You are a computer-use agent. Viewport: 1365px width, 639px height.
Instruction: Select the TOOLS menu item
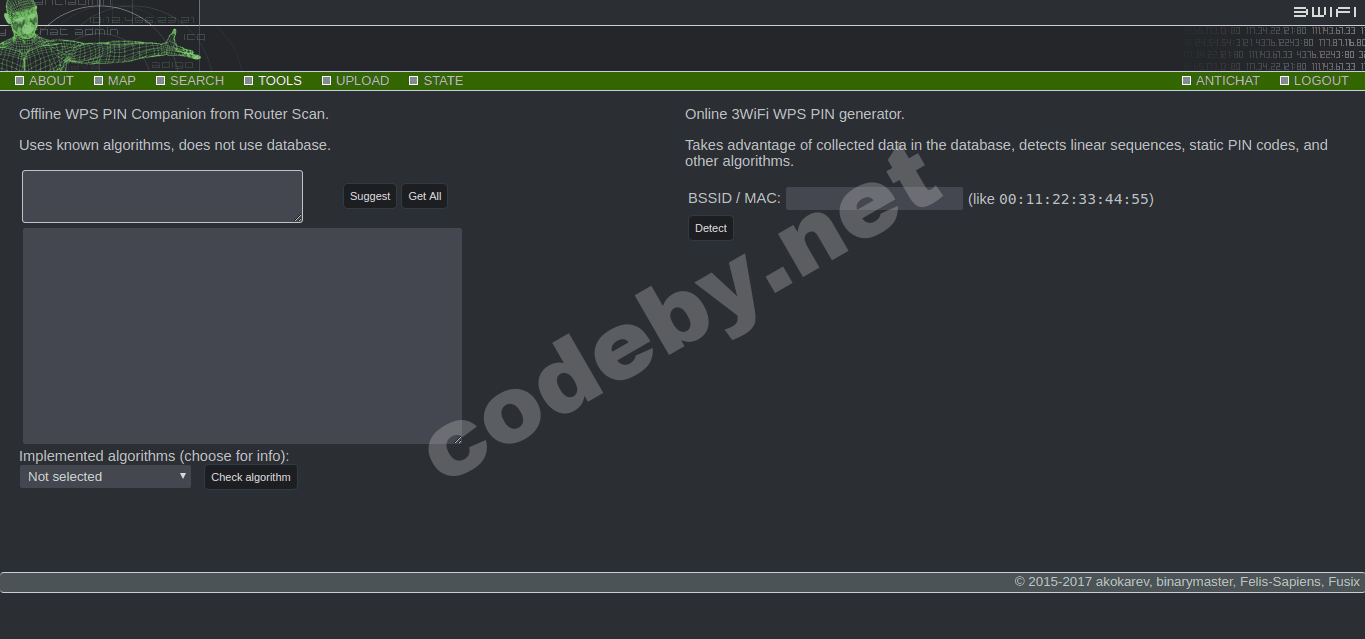(280, 81)
